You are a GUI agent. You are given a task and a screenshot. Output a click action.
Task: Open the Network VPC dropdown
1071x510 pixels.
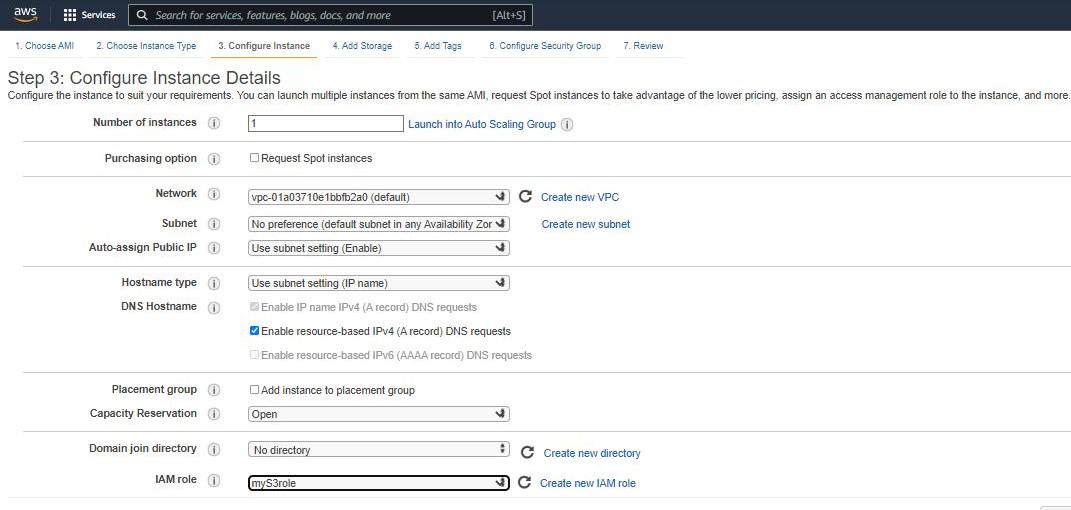(x=378, y=197)
